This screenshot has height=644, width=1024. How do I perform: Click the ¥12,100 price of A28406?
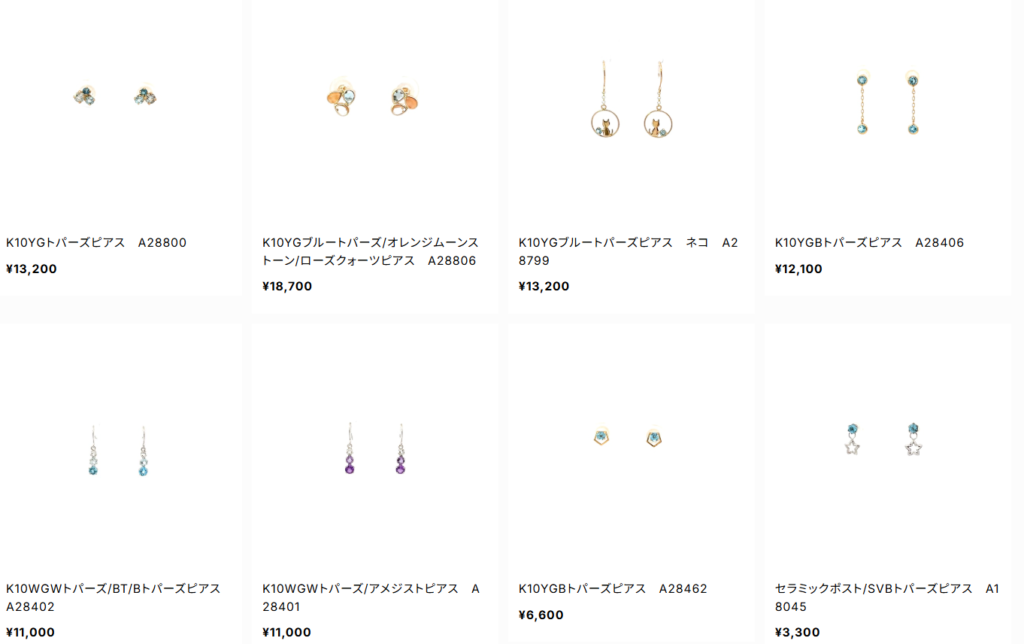click(x=798, y=268)
